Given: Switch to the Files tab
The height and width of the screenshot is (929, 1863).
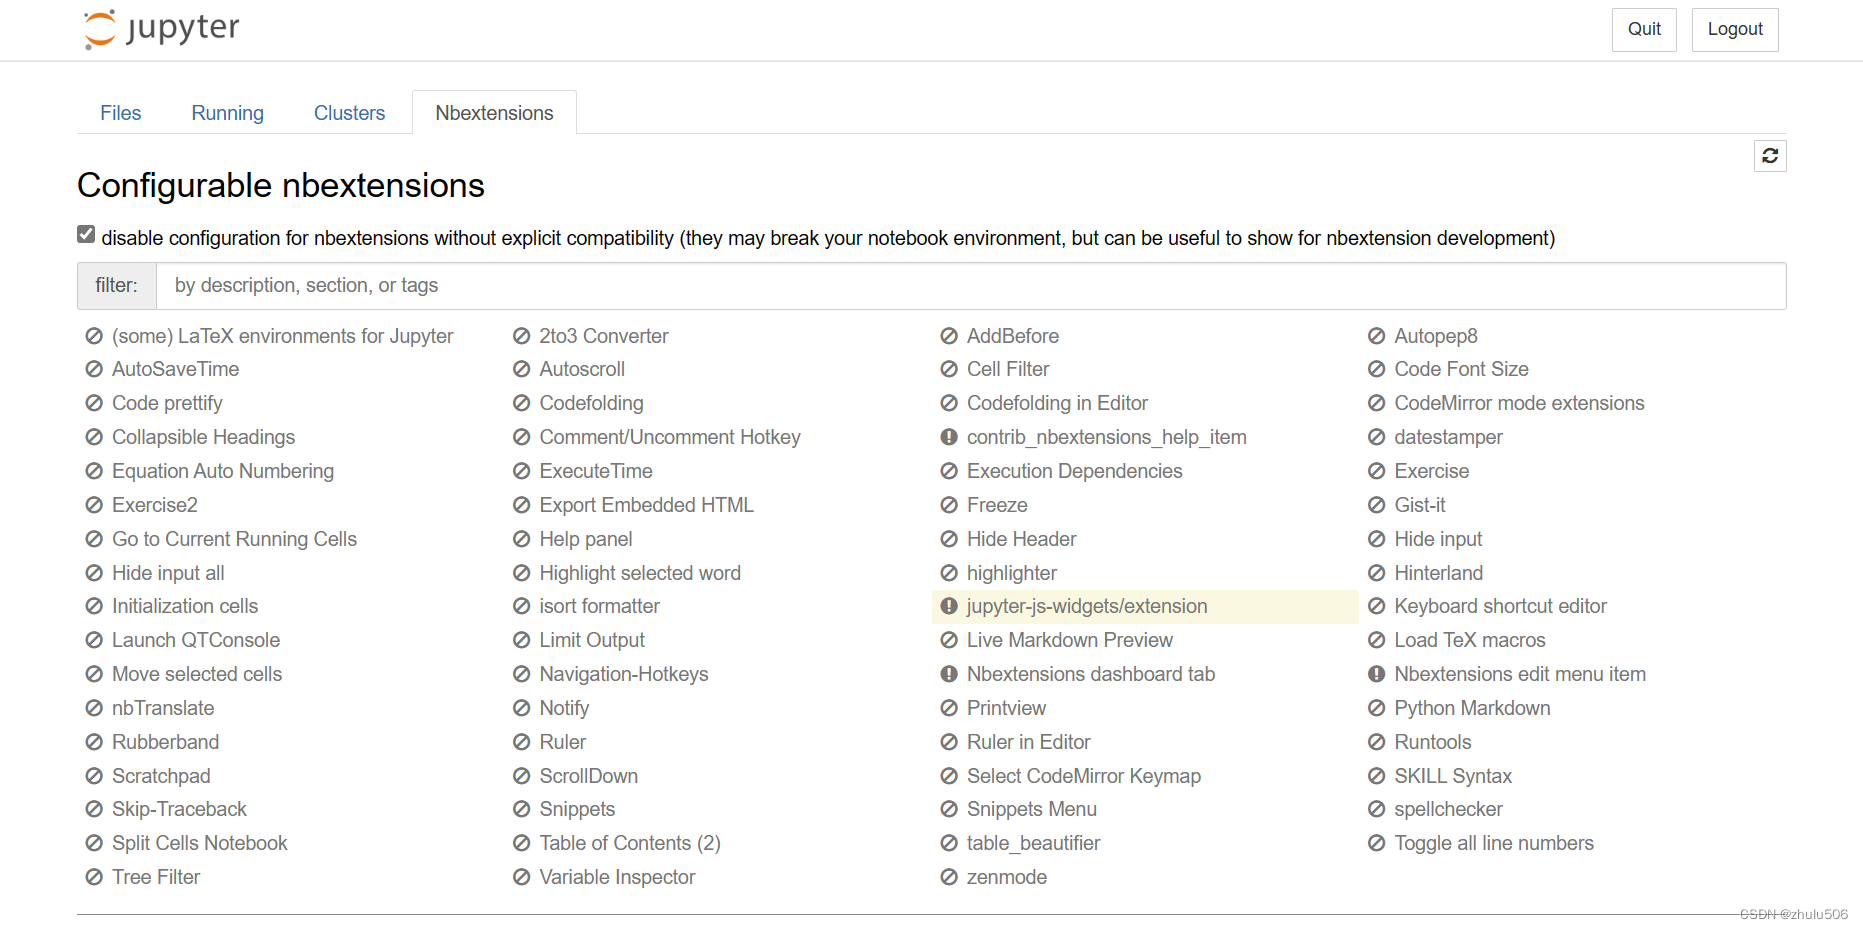Looking at the screenshot, I should [x=120, y=113].
